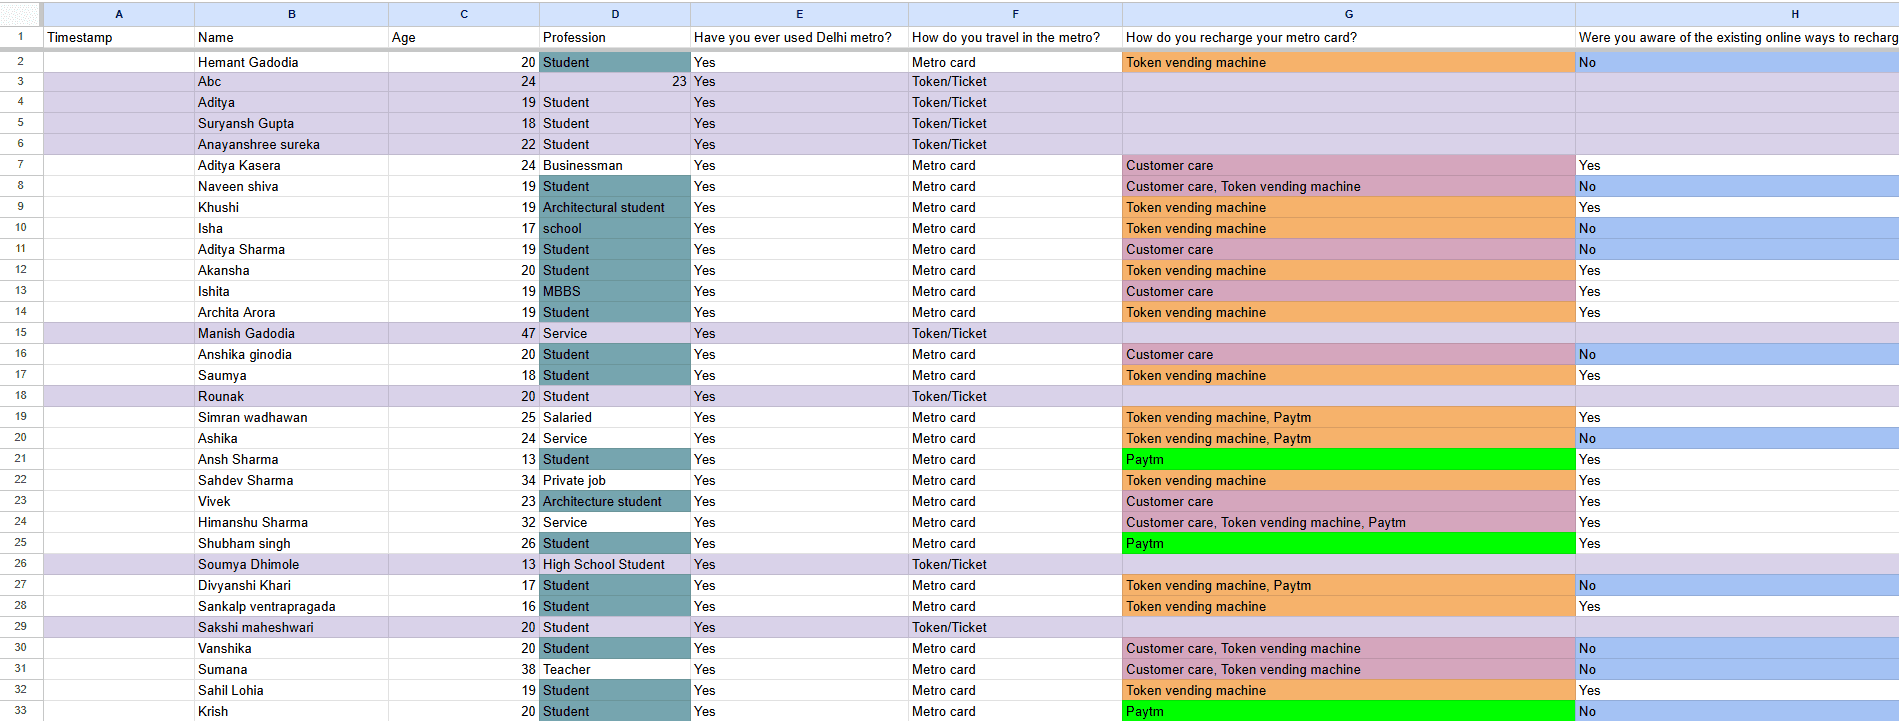Image resolution: width=1899 pixels, height=721 pixels.
Task: Click the Anshika ginodia name cell
Action: (x=291, y=354)
